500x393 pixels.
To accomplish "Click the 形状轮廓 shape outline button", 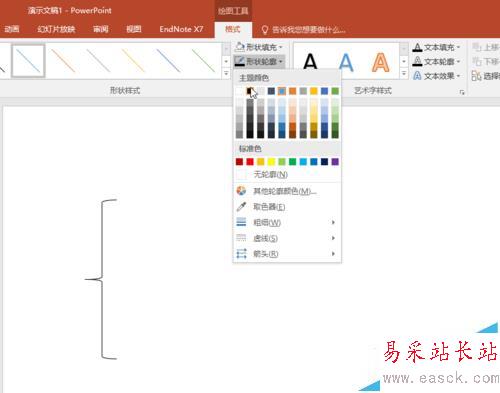I will pos(259,62).
